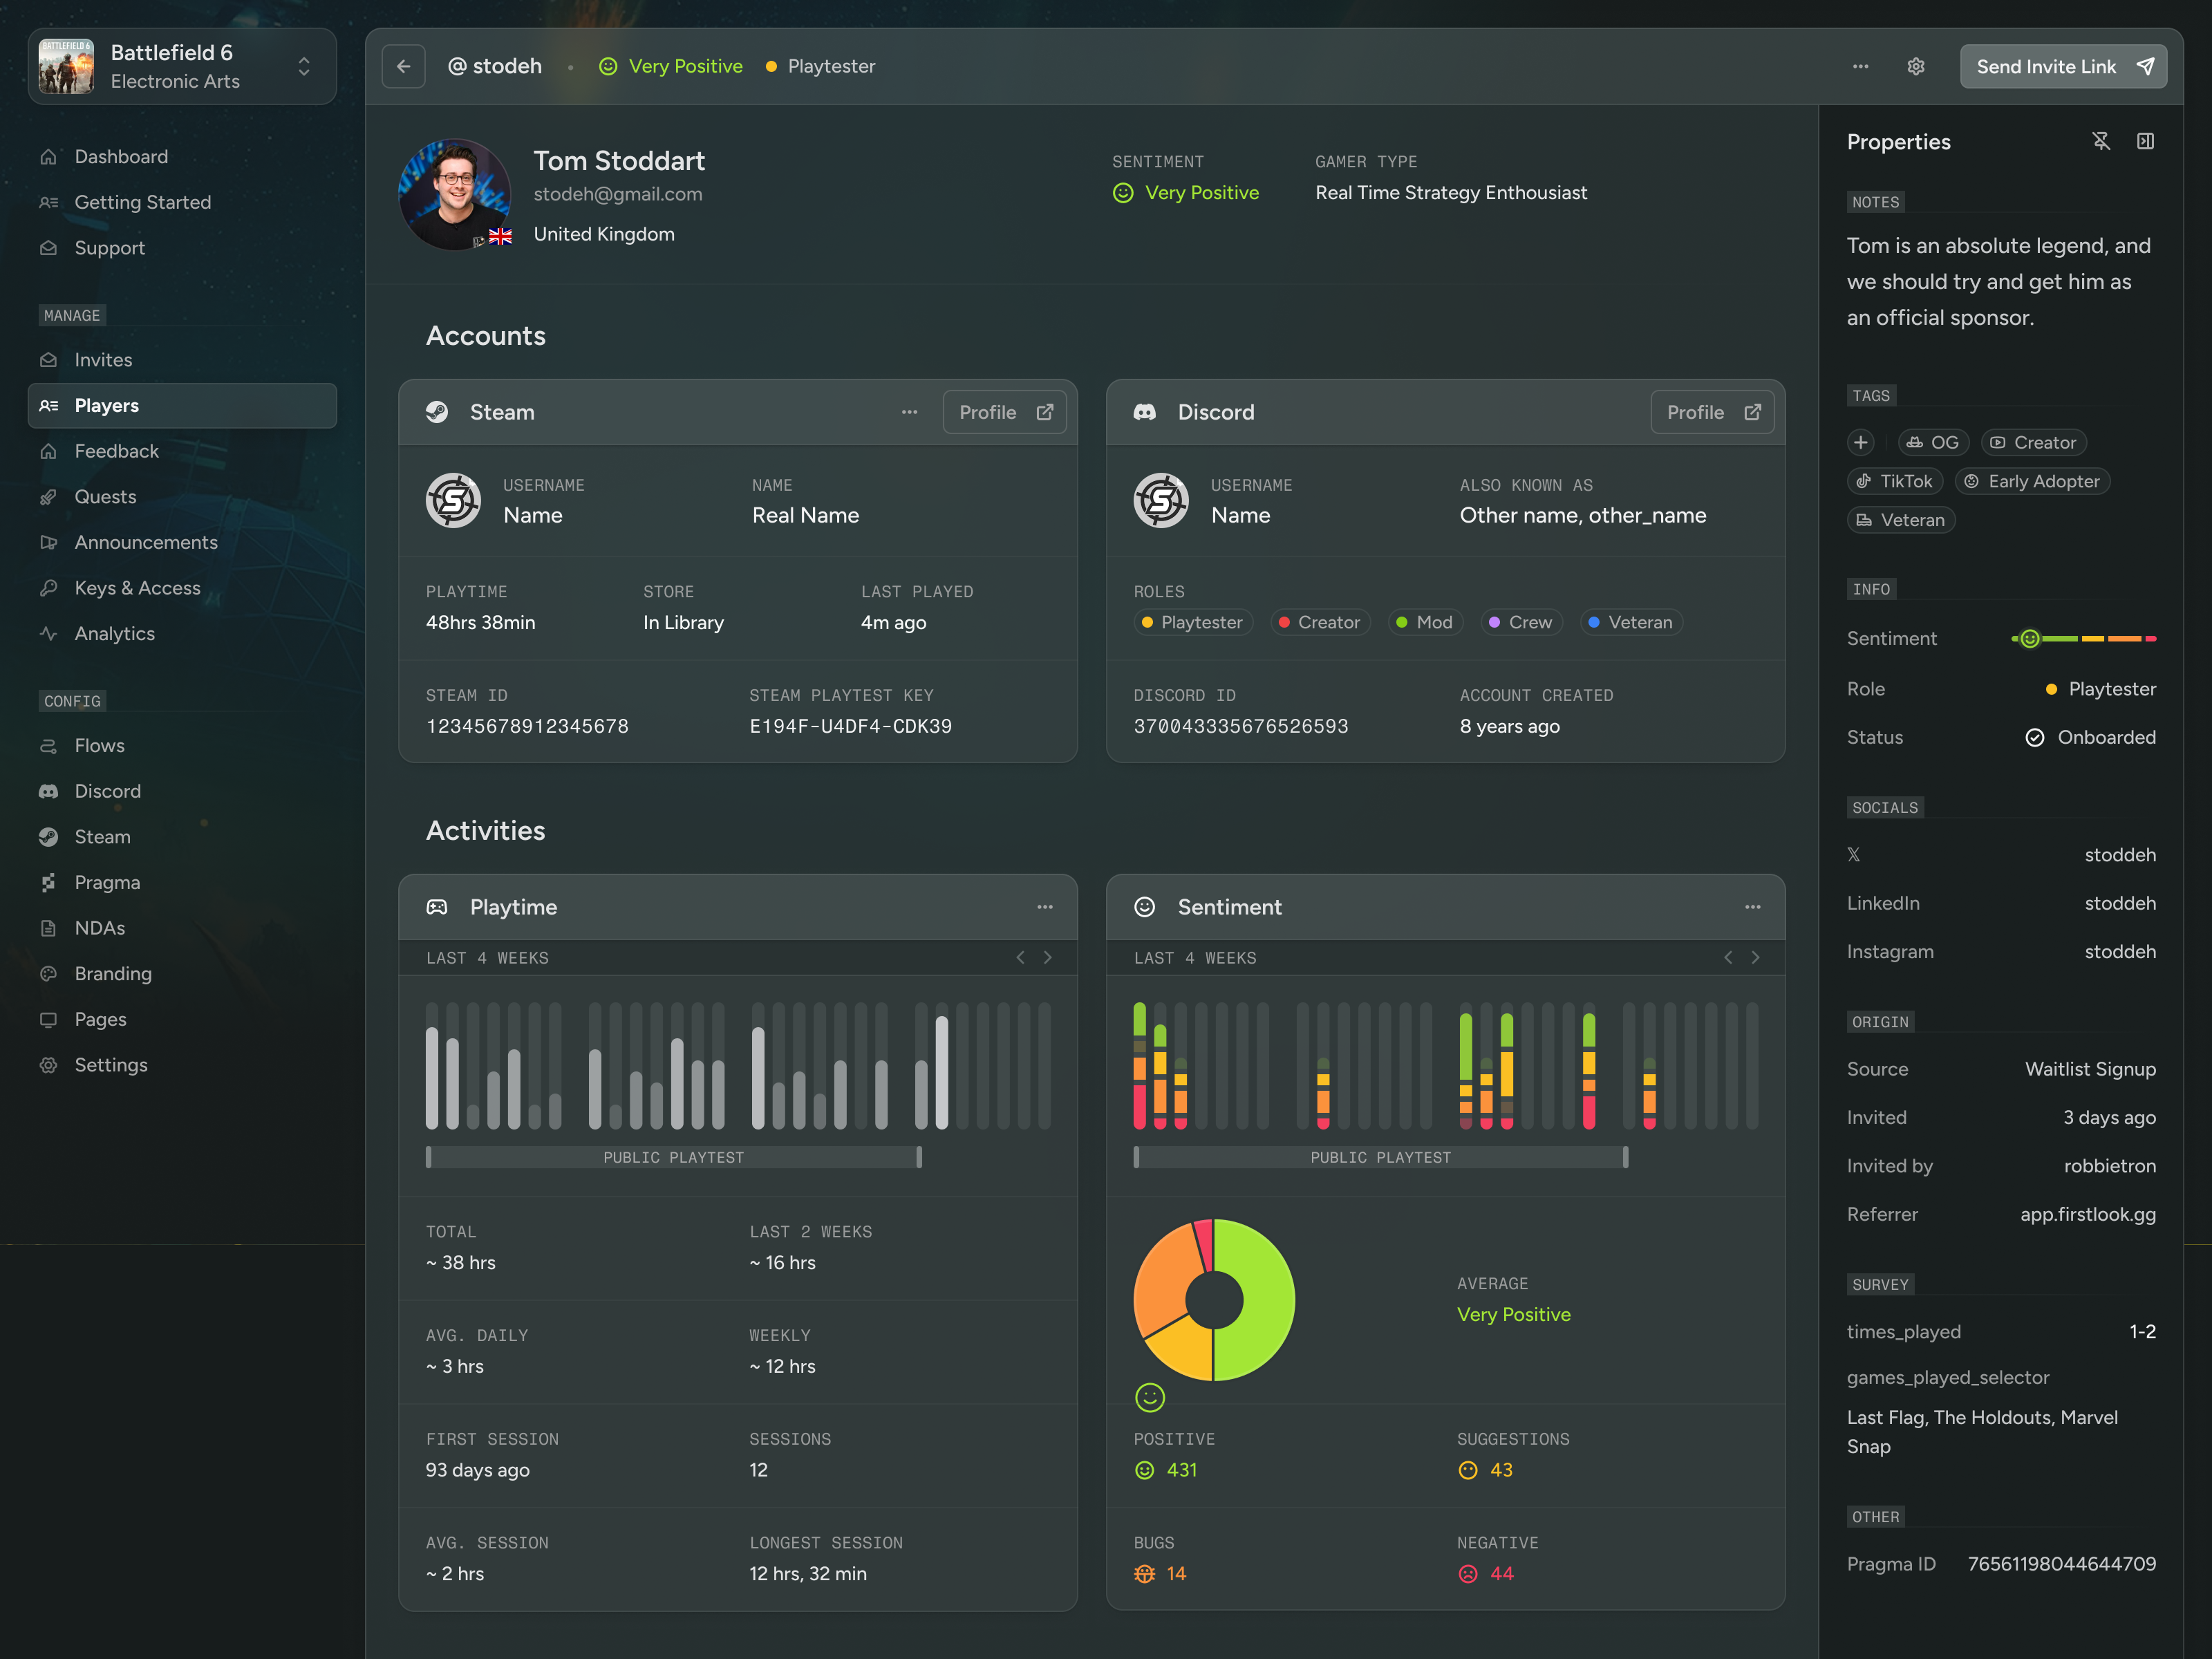Screen dimensions: 2212x1659
Task: Go to next Playtime period chevron
Action: click(x=1047, y=958)
